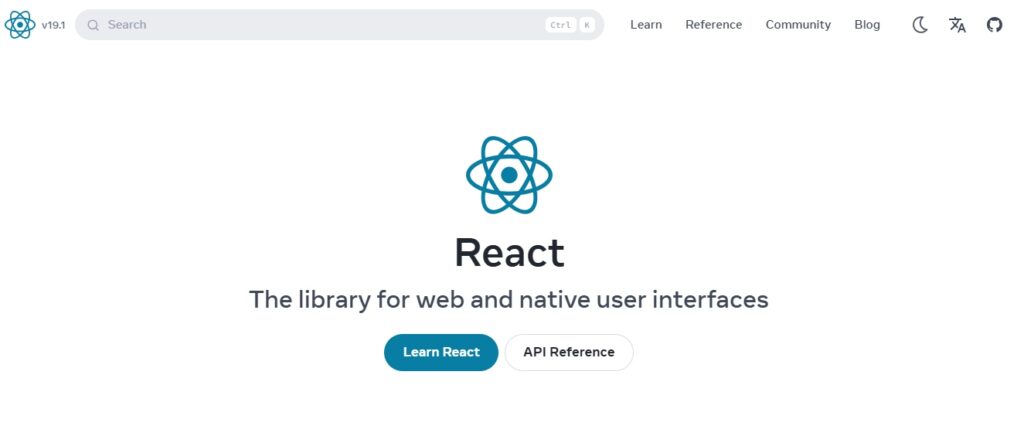Image resolution: width=1024 pixels, height=426 pixels.
Task: Toggle dark mode with the moon icon
Action: click(920, 25)
